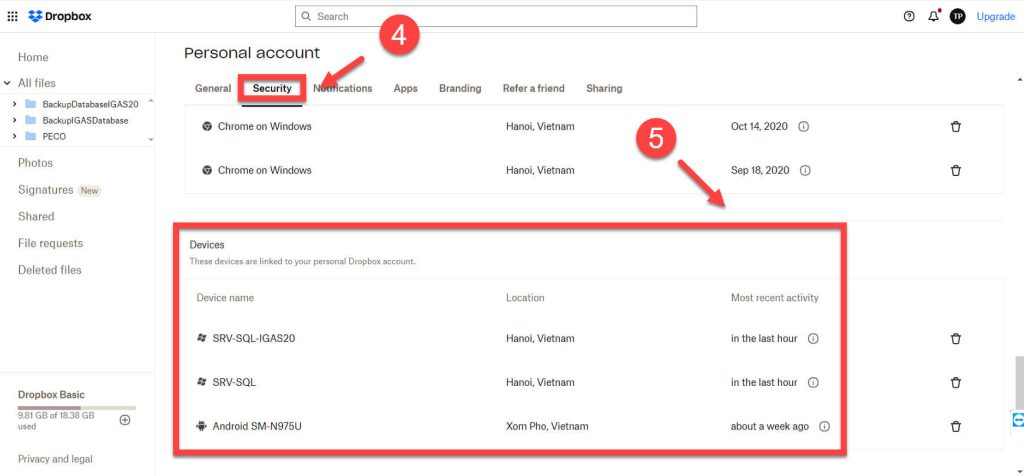Click the add storage plus icon
Screen dimensions: 1024x476
click(125, 420)
